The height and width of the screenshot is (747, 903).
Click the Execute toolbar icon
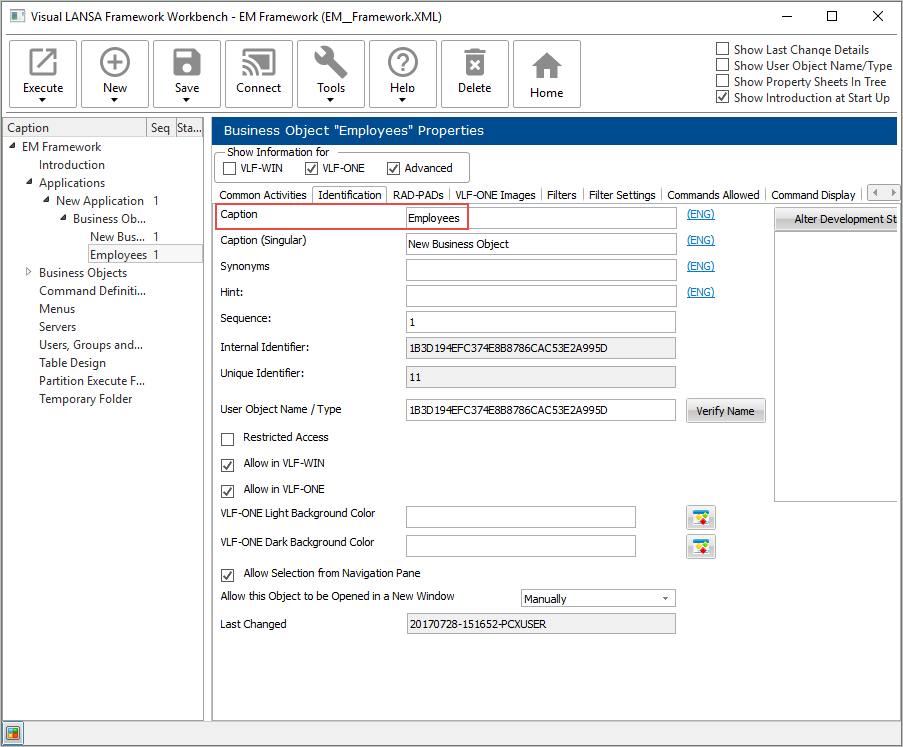tap(43, 64)
